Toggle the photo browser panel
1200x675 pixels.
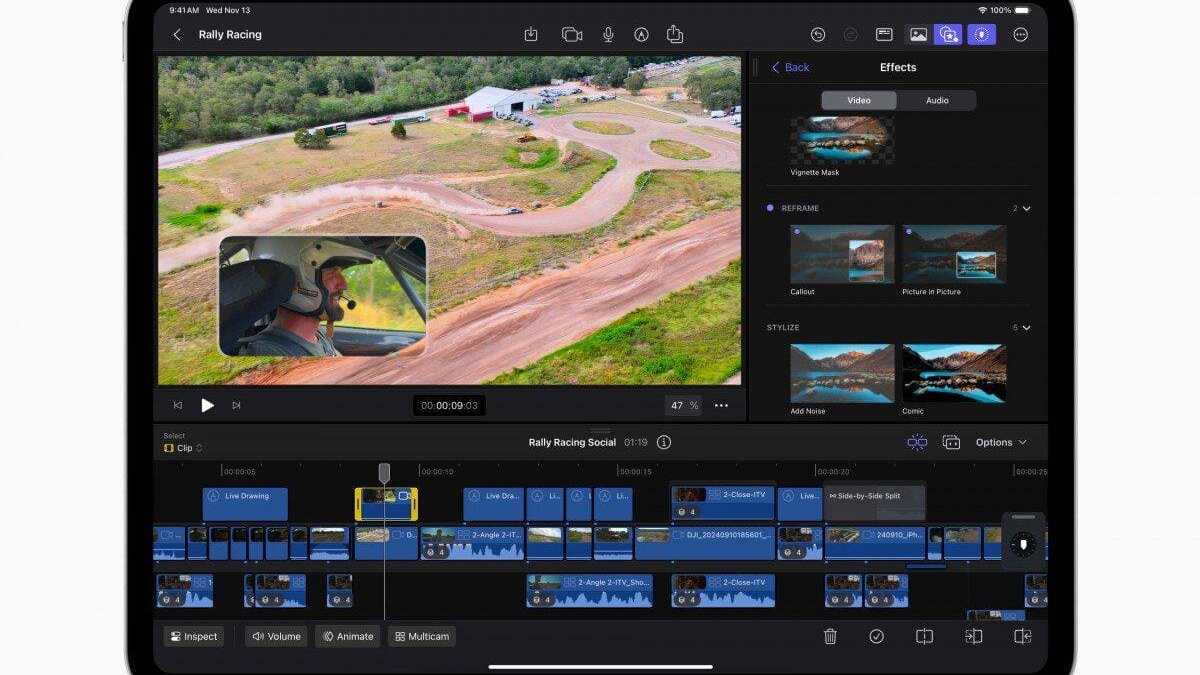pos(917,34)
